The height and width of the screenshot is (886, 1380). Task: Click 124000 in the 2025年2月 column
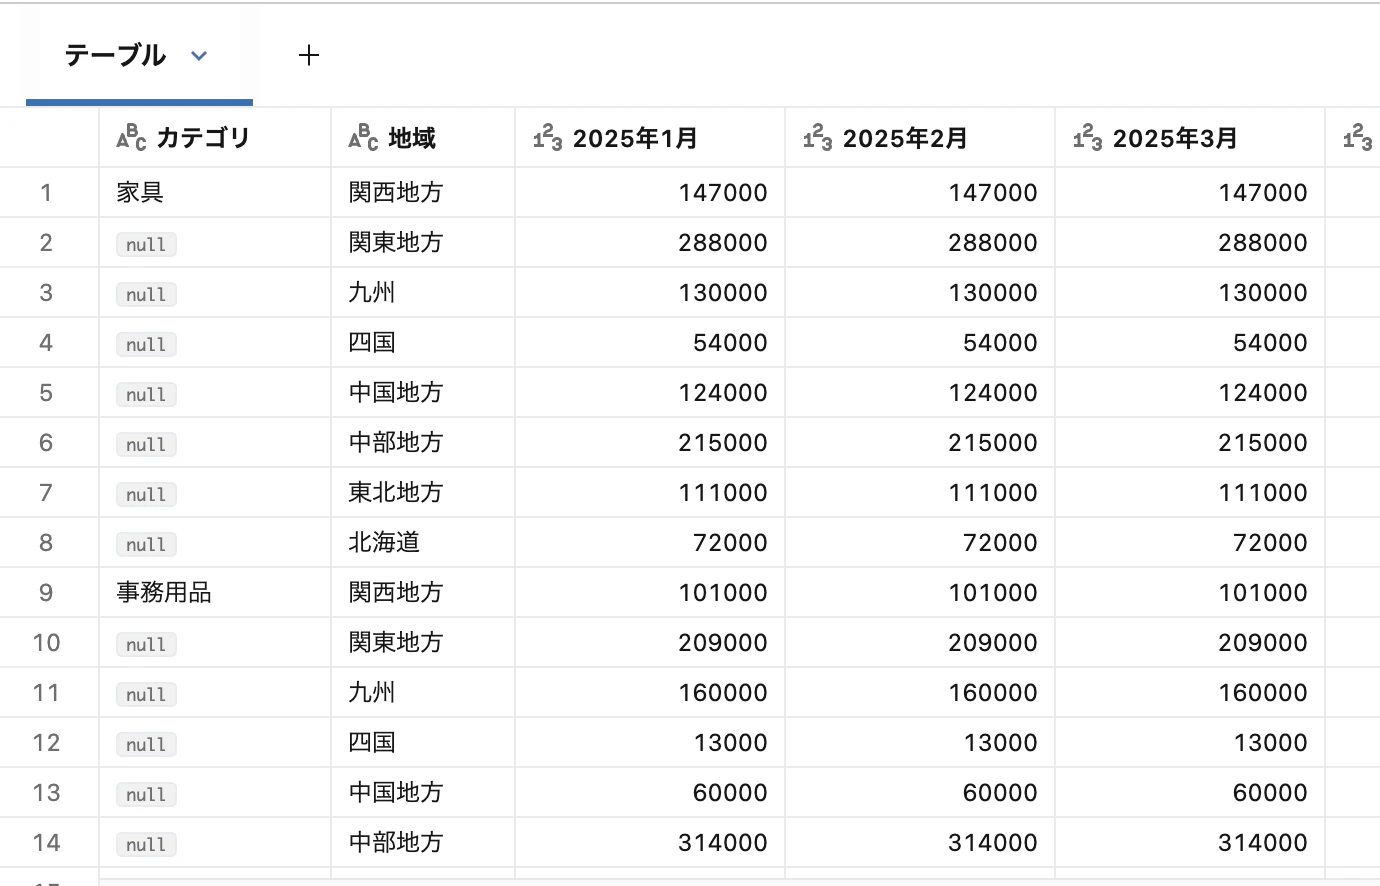pyautogui.click(x=920, y=392)
